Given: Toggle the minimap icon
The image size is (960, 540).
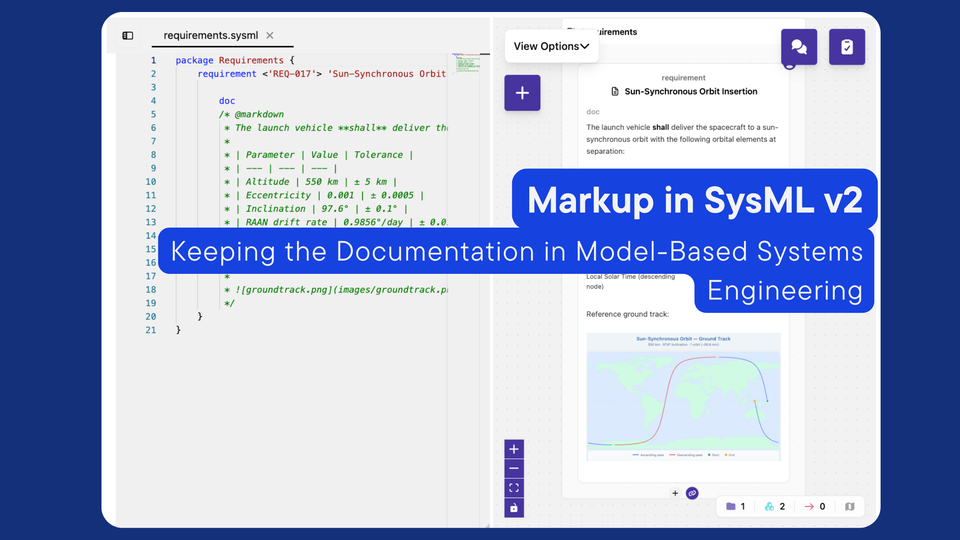Looking at the screenshot, I should (x=849, y=506).
